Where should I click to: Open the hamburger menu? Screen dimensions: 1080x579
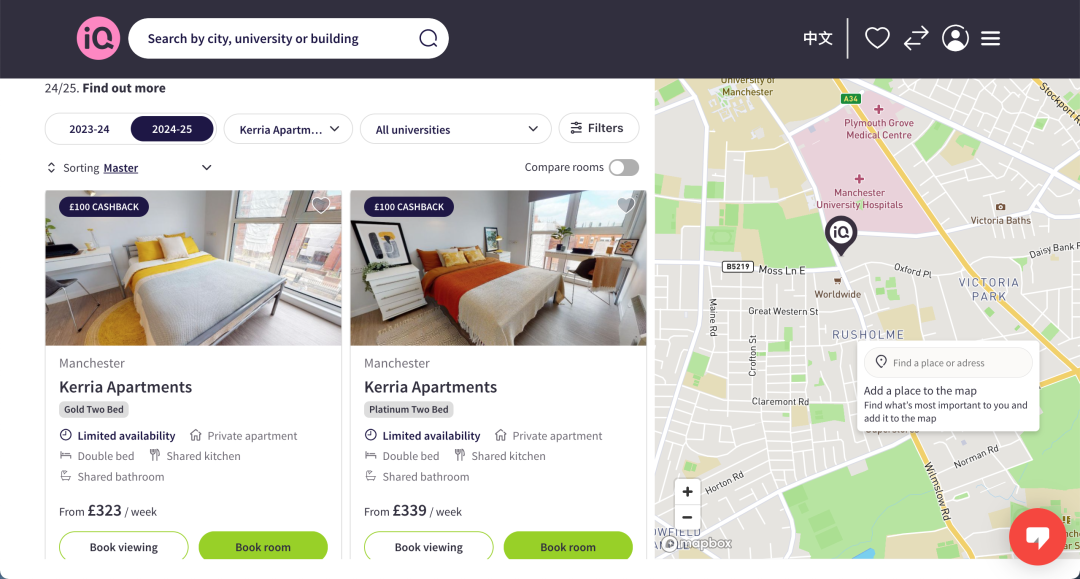point(990,39)
